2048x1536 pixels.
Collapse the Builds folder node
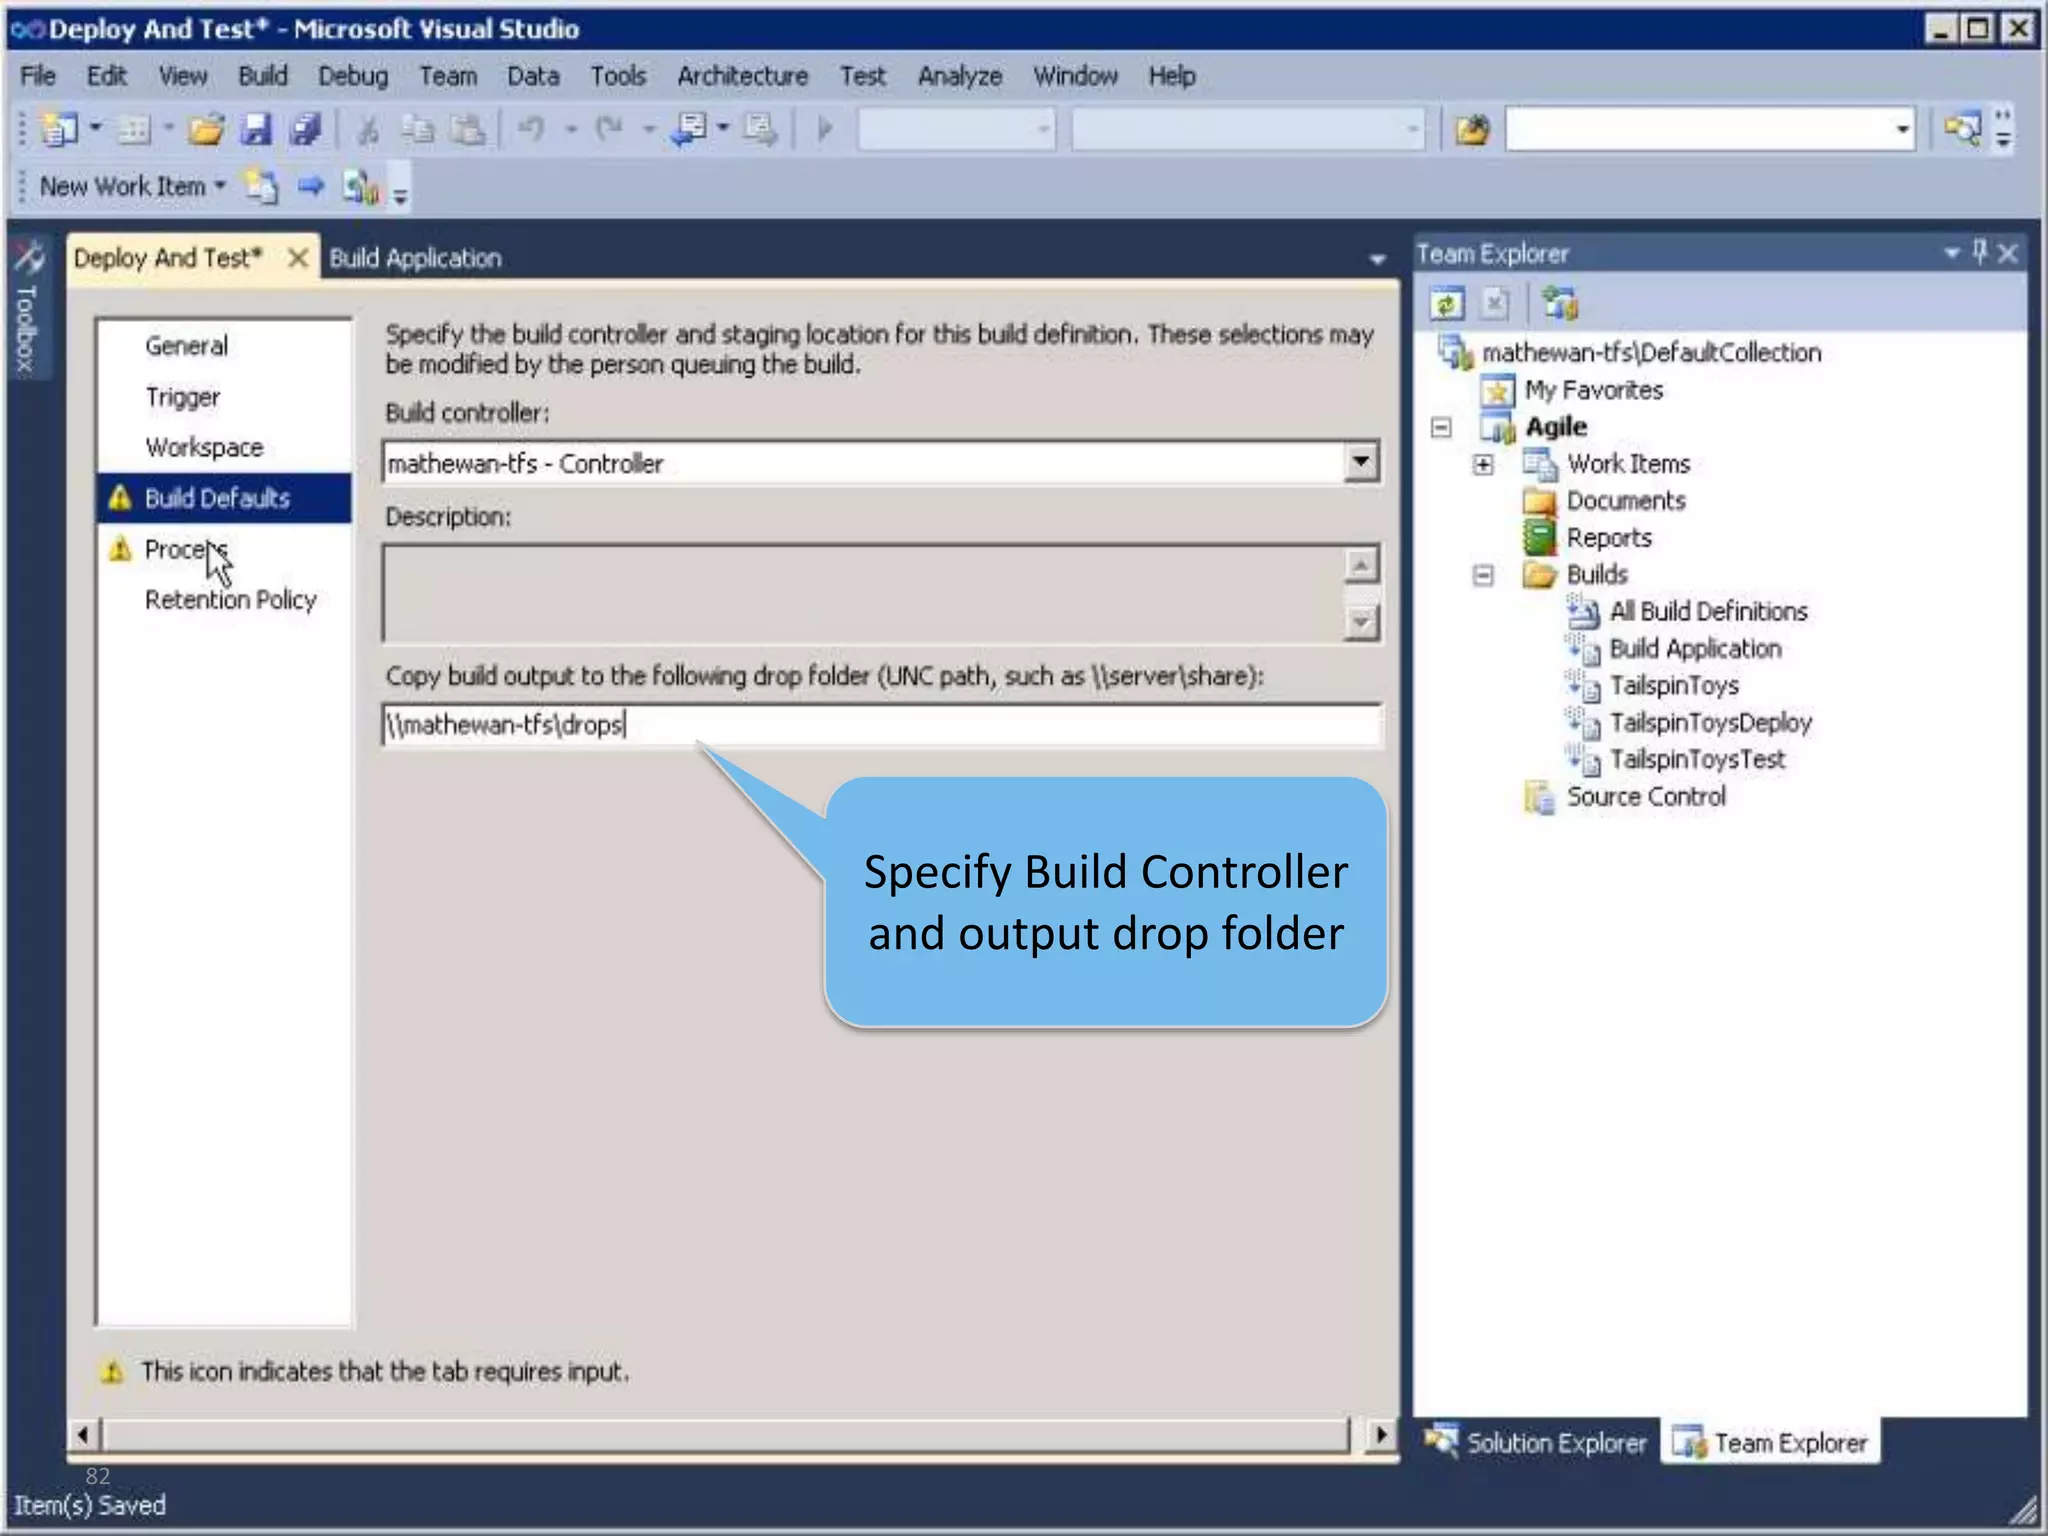click(x=1483, y=575)
